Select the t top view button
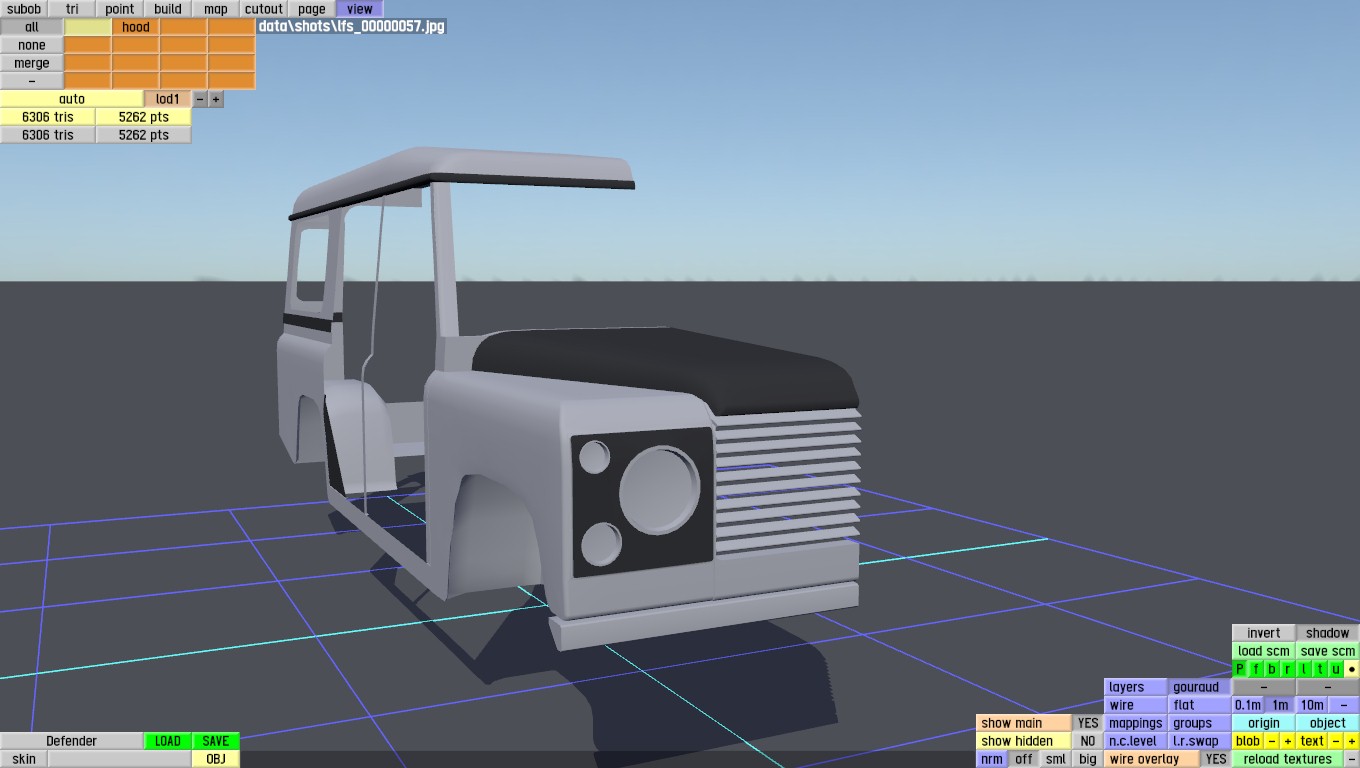Image resolution: width=1360 pixels, height=768 pixels. pyautogui.click(x=1320, y=669)
